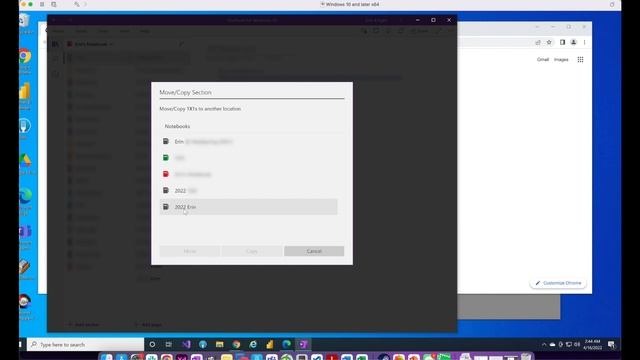Screen dimensions: 640x360
Task: Open Task View on taskbar
Action: click(169, 344)
